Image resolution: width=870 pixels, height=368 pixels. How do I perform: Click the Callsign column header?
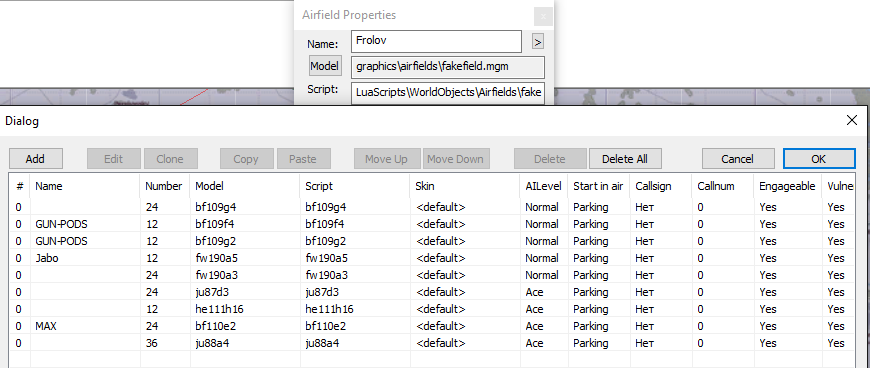pos(661,186)
